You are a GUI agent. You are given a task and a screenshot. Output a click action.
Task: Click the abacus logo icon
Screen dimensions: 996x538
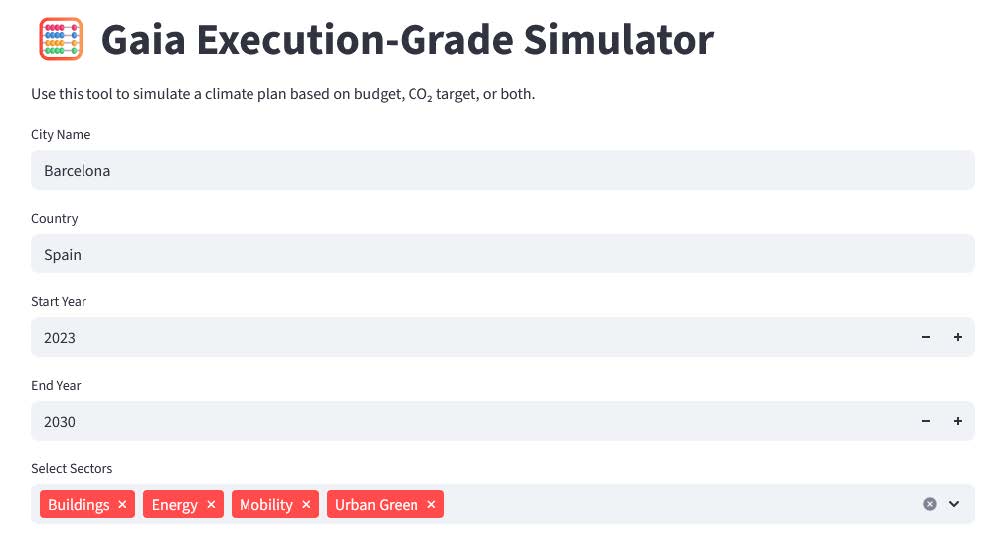pos(60,40)
